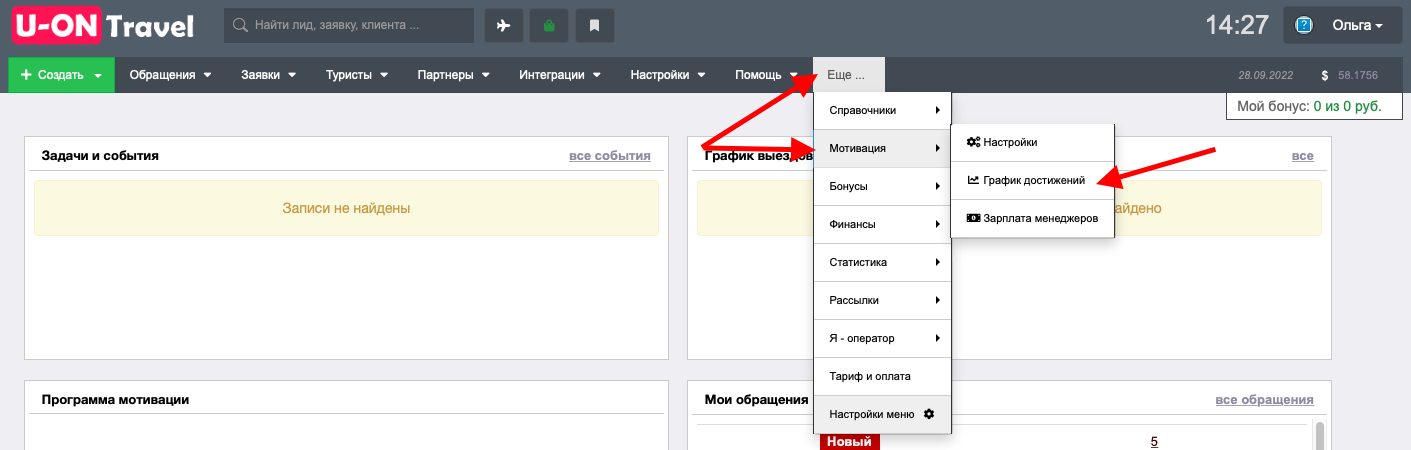Expand the Заявки menu
Screen dimensions: 1411x450
[x=268, y=75]
